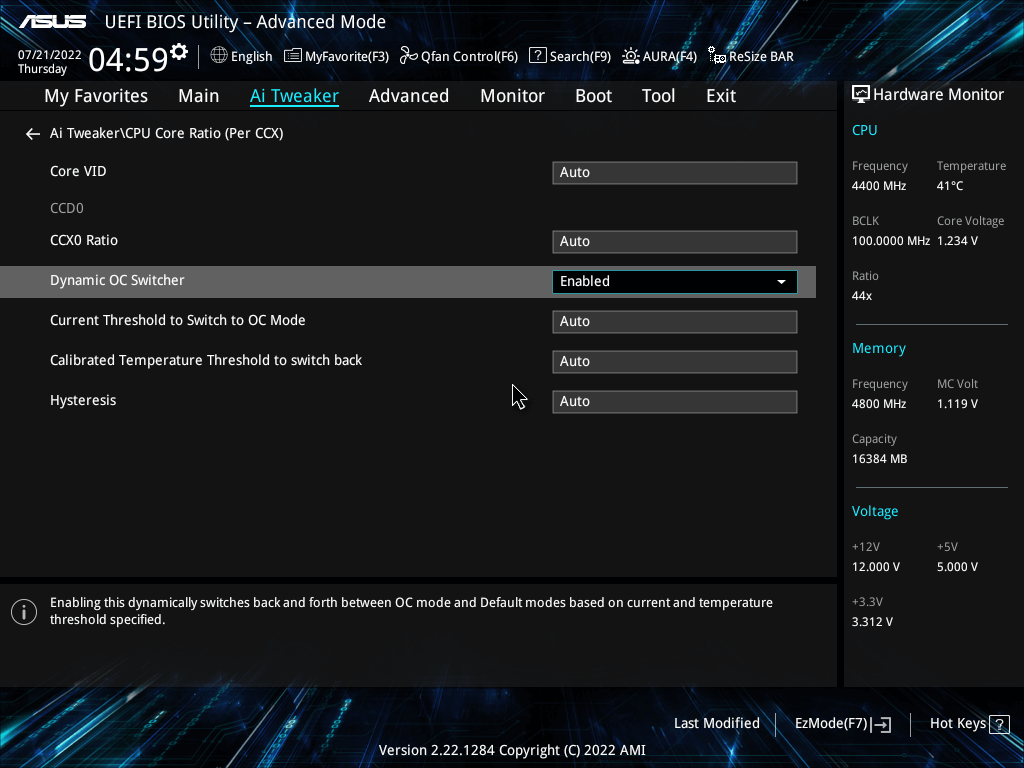
Task: Click the Hardware Monitor screen icon
Action: click(861, 95)
